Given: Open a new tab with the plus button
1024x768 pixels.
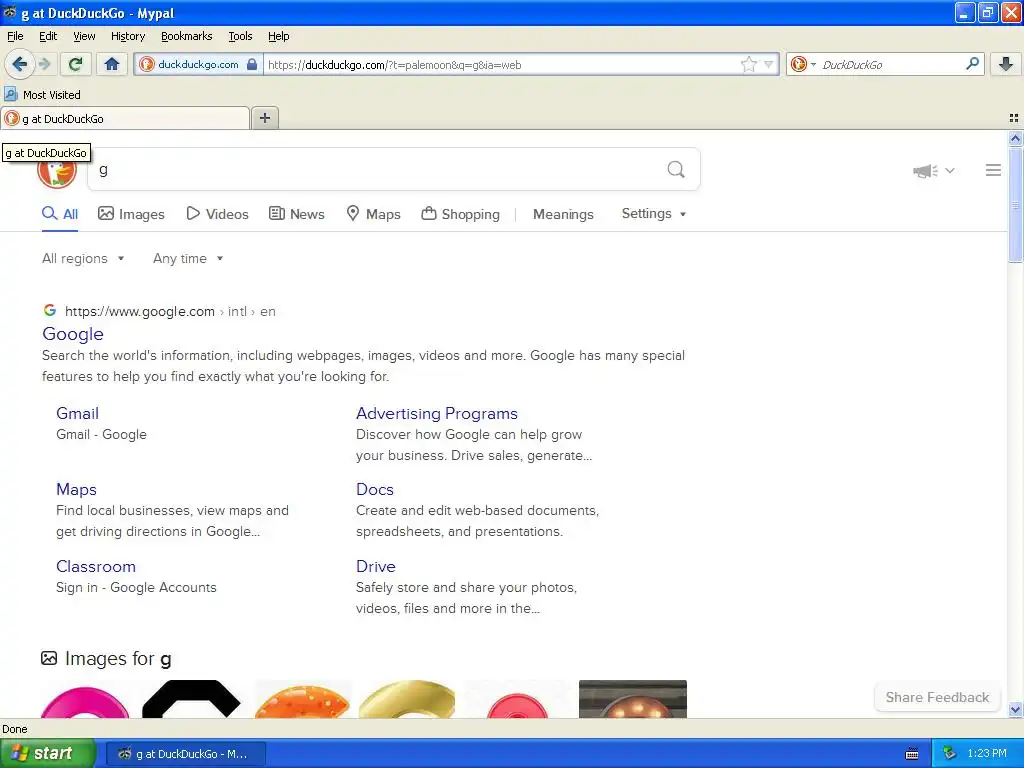Looking at the screenshot, I should [x=264, y=118].
